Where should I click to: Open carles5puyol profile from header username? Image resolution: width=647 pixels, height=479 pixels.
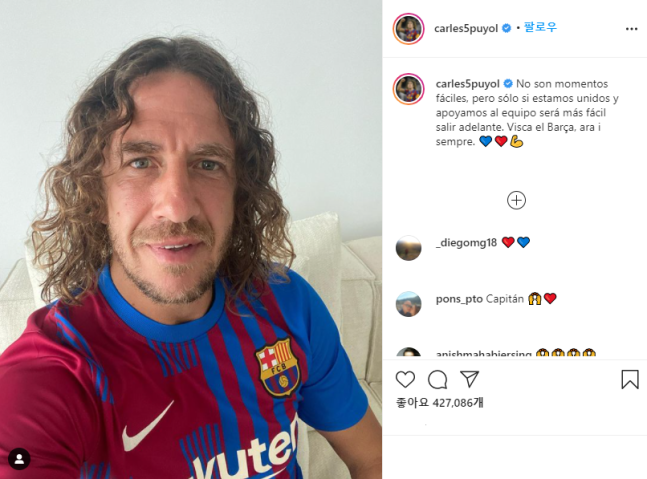(x=466, y=28)
